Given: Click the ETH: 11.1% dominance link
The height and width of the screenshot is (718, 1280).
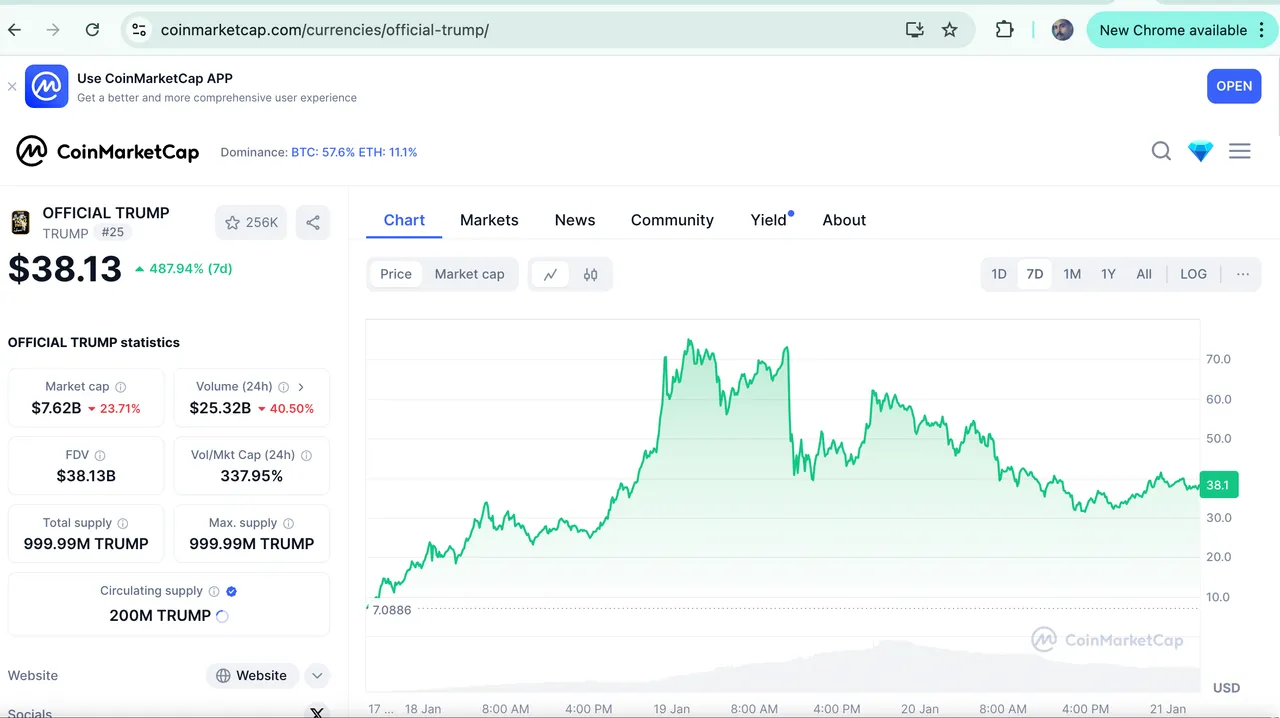Looking at the screenshot, I should (388, 152).
